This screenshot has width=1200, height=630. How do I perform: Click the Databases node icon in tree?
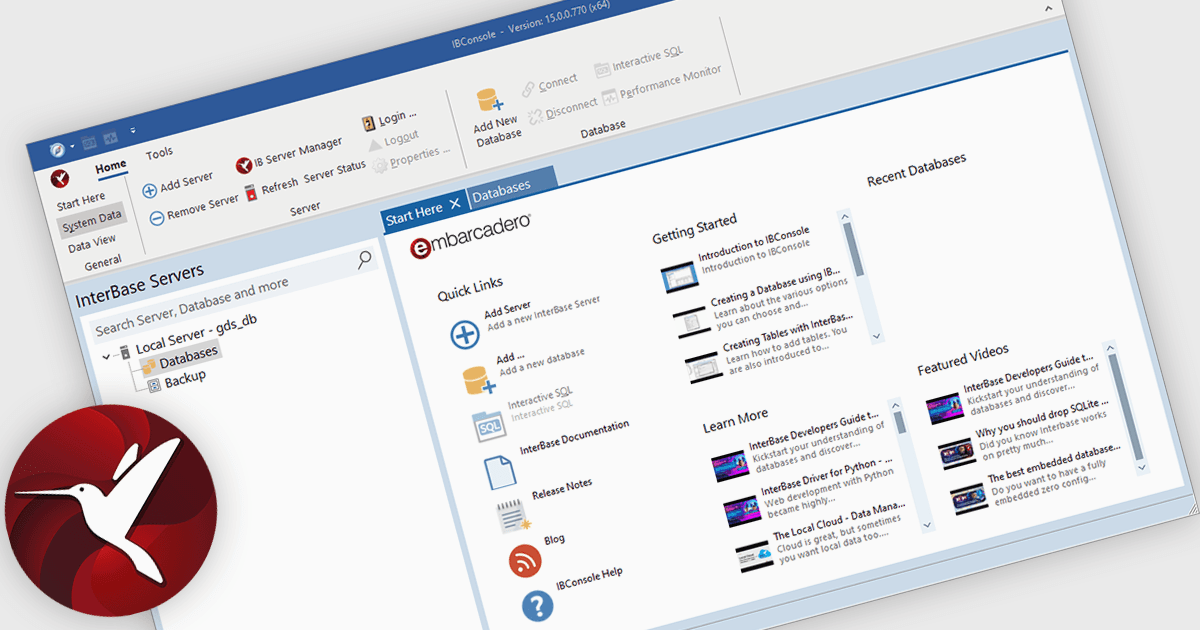[x=148, y=366]
